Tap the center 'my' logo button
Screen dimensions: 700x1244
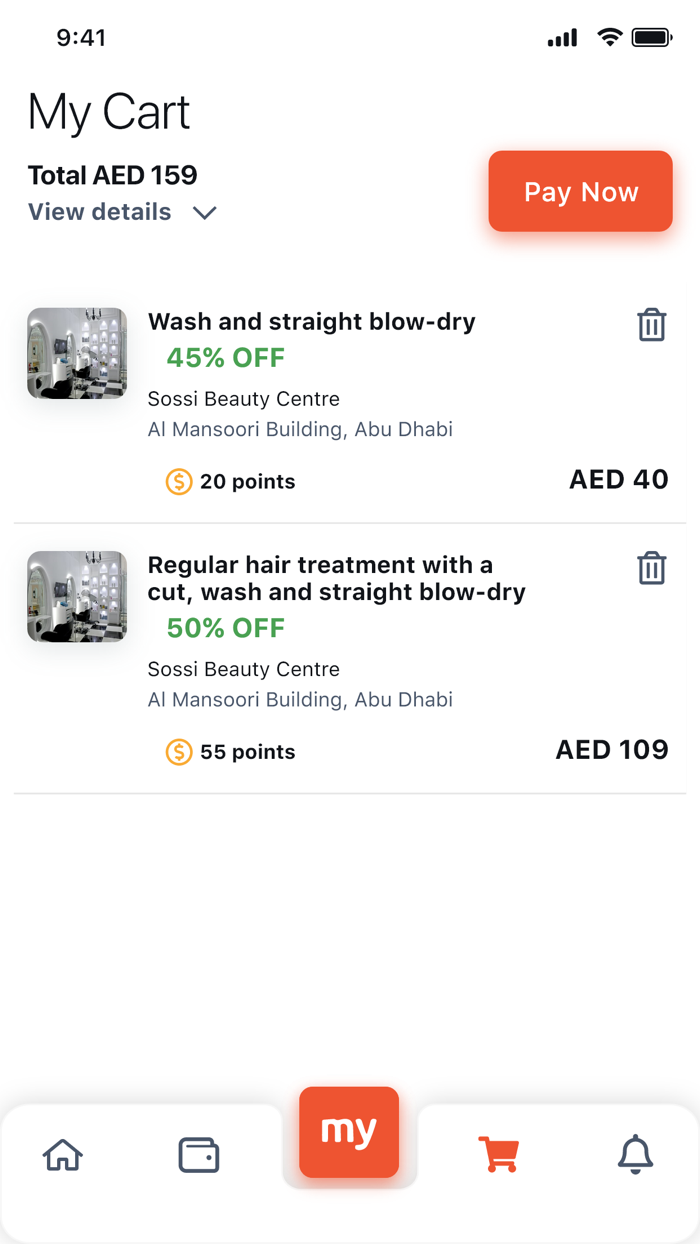click(349, 1132)
